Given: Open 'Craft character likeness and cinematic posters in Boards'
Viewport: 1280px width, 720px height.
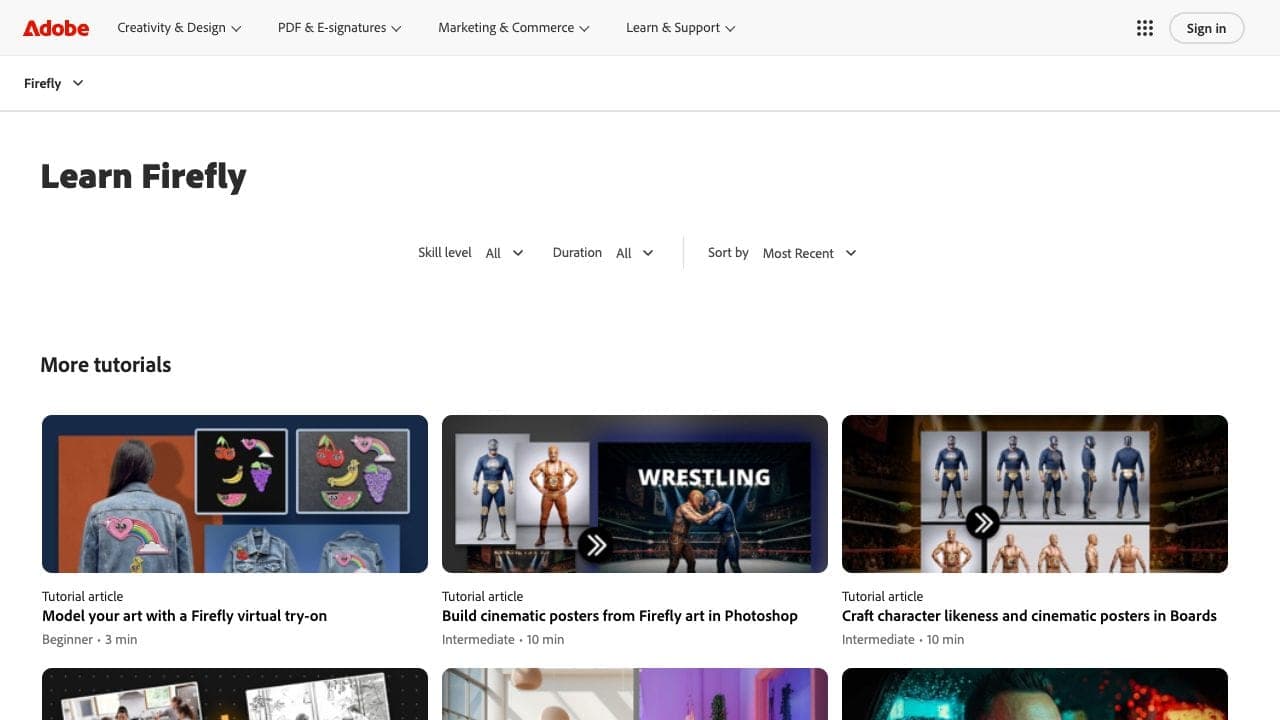Looking at the screenshot, I should click(x=1029, y=616).
